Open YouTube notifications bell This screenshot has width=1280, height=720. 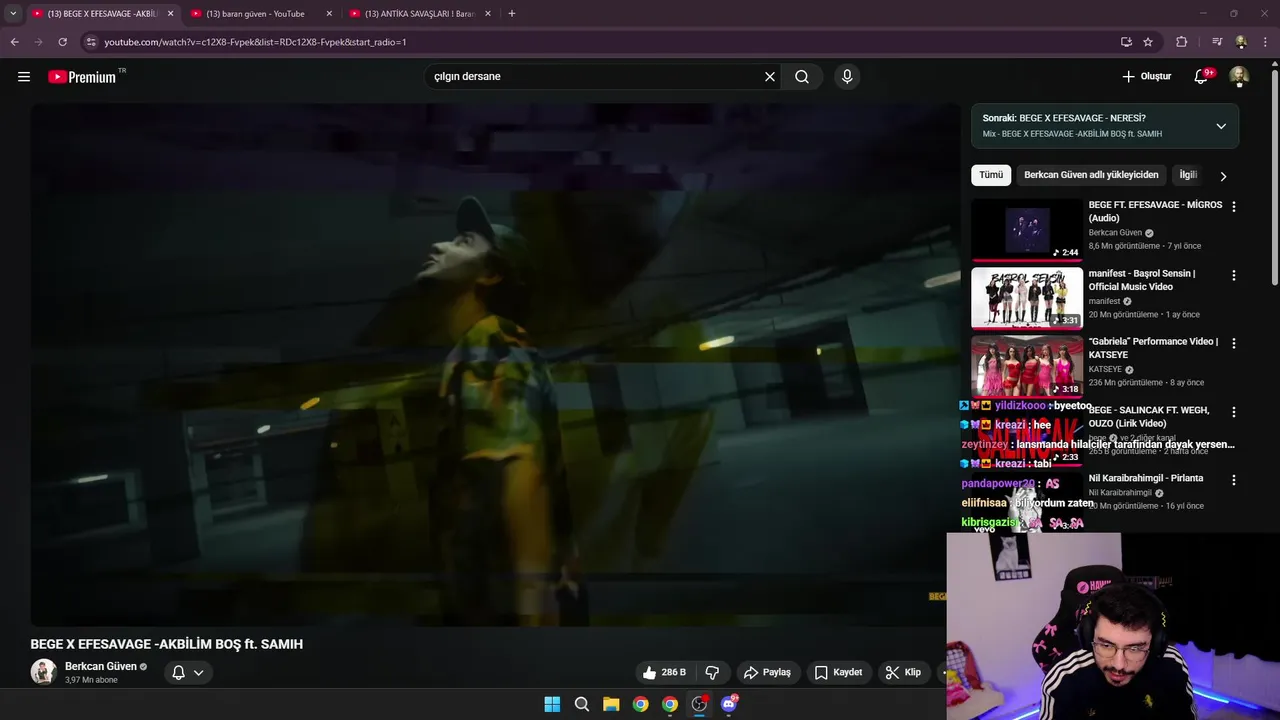[1201, 77]
